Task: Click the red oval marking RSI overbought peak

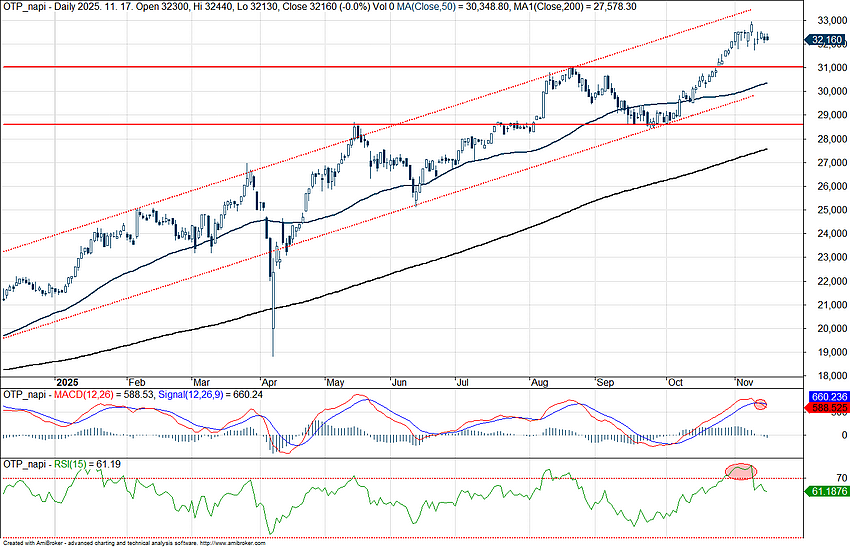Action: click(740, 470)
